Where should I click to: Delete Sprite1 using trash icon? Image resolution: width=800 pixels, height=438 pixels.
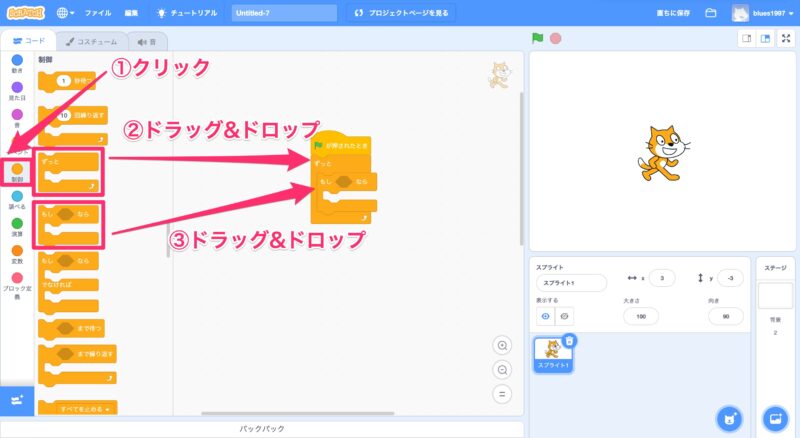569,341
